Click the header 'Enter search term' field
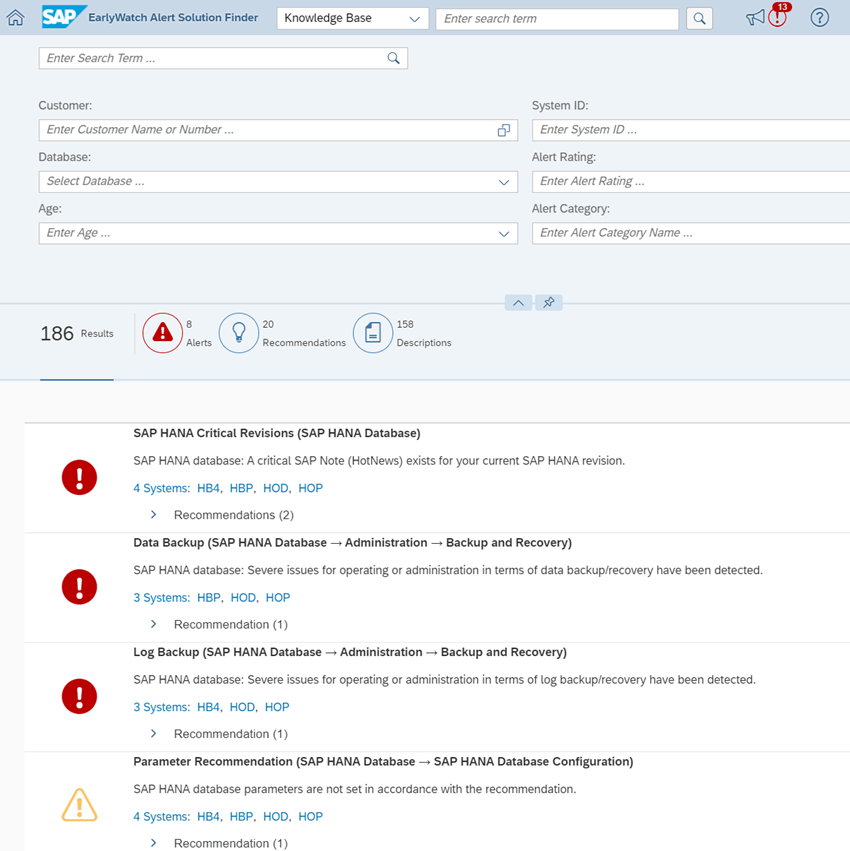 point(557,18)
